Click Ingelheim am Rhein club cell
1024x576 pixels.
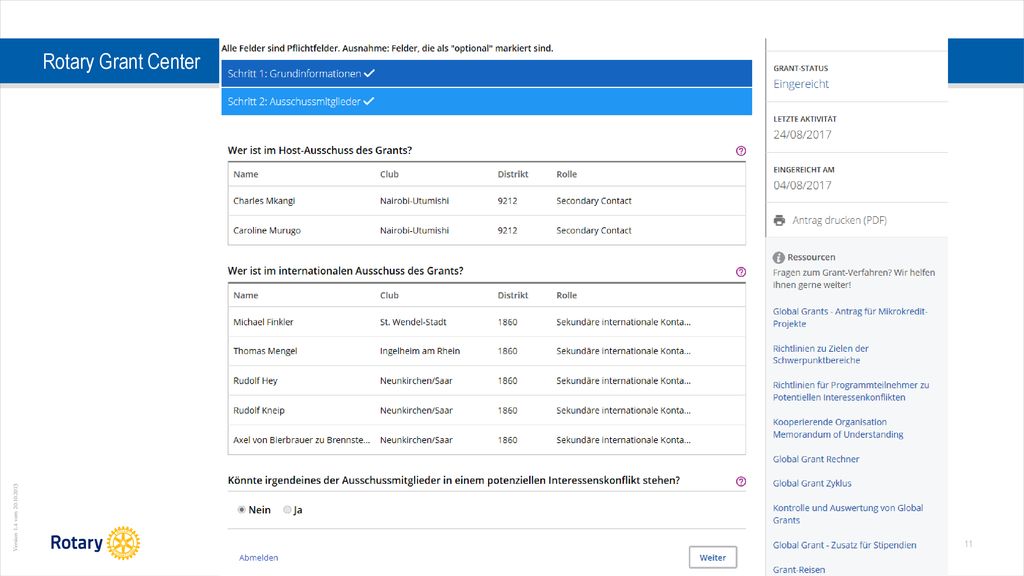point(420,351)
